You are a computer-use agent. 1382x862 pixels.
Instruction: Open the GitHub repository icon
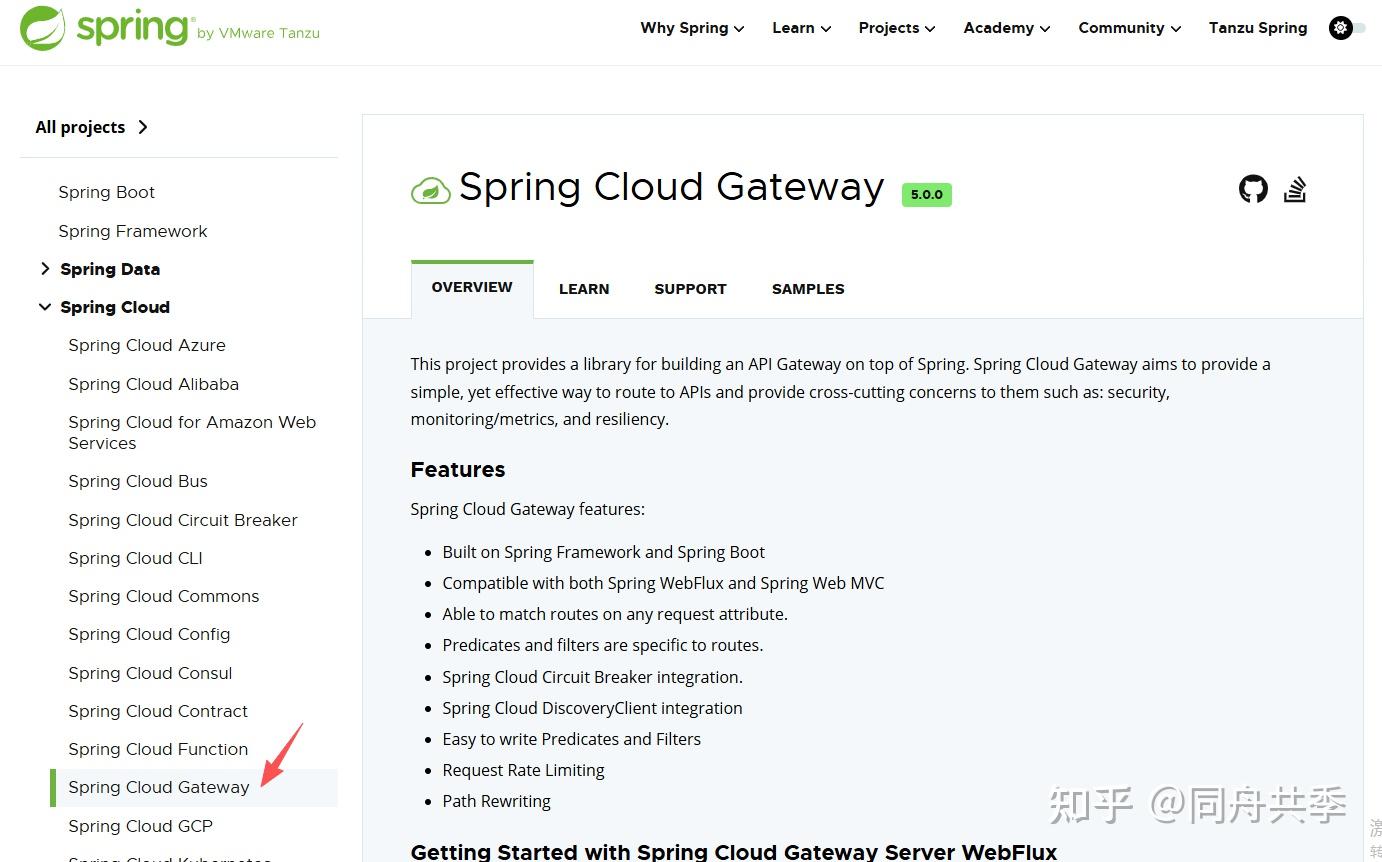1252,189
